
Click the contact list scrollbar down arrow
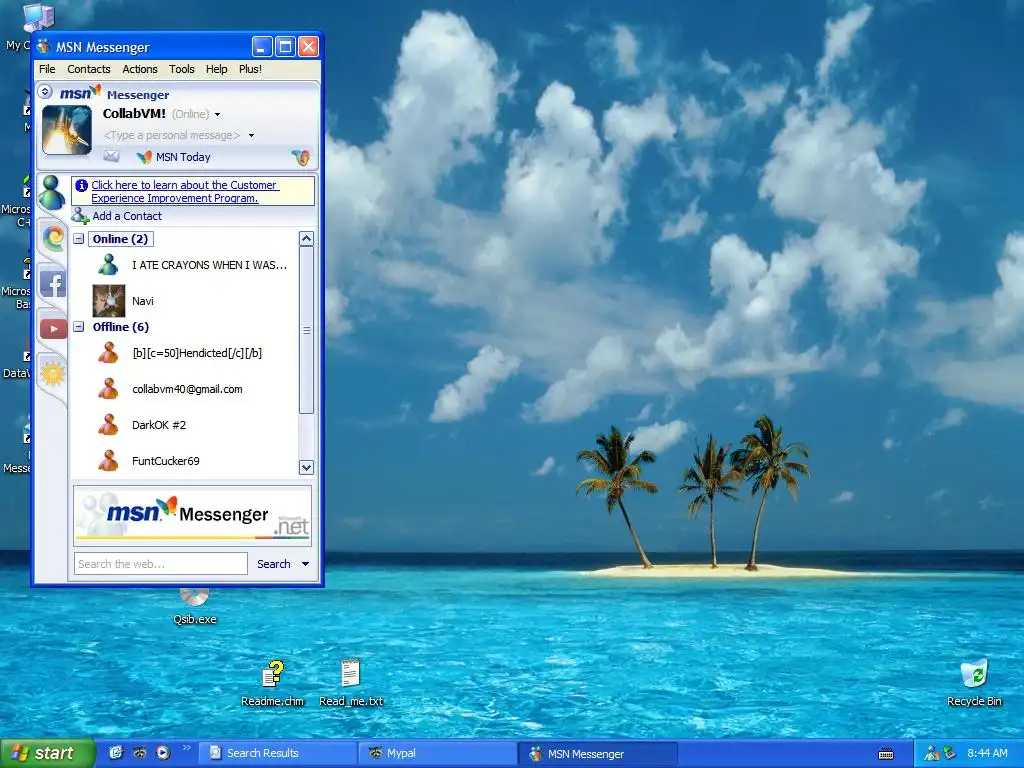[306, 468]
